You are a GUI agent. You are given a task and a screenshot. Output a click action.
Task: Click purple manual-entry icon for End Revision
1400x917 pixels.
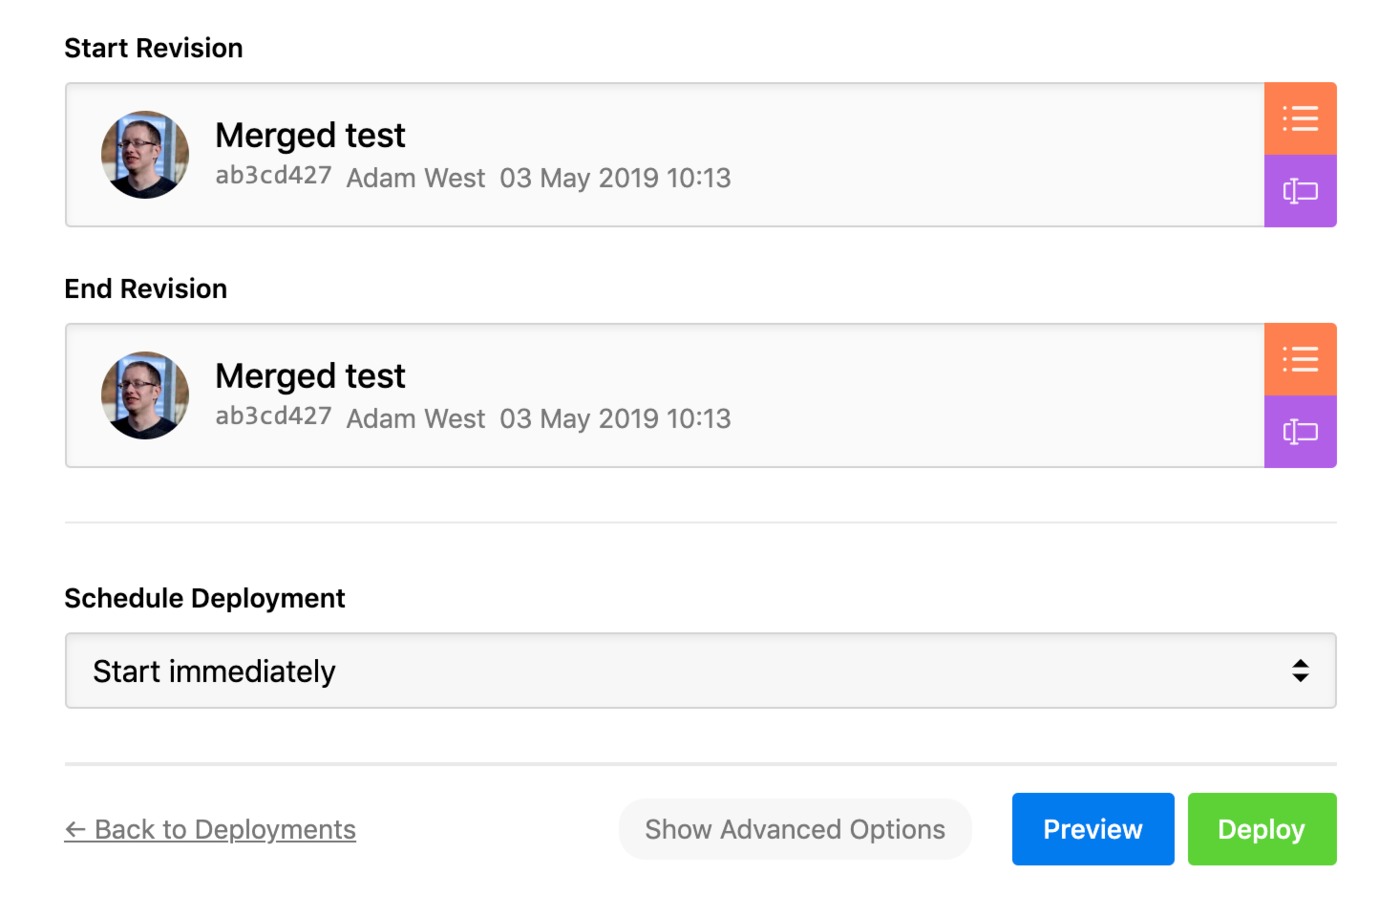click(x=1300, y=432)
